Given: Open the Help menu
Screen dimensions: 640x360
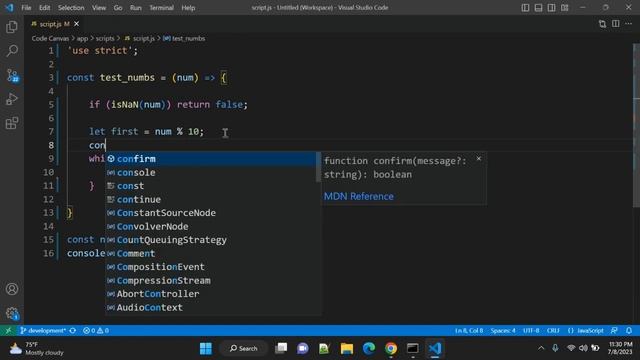Looking at the screenshot, I should (188, 8).
